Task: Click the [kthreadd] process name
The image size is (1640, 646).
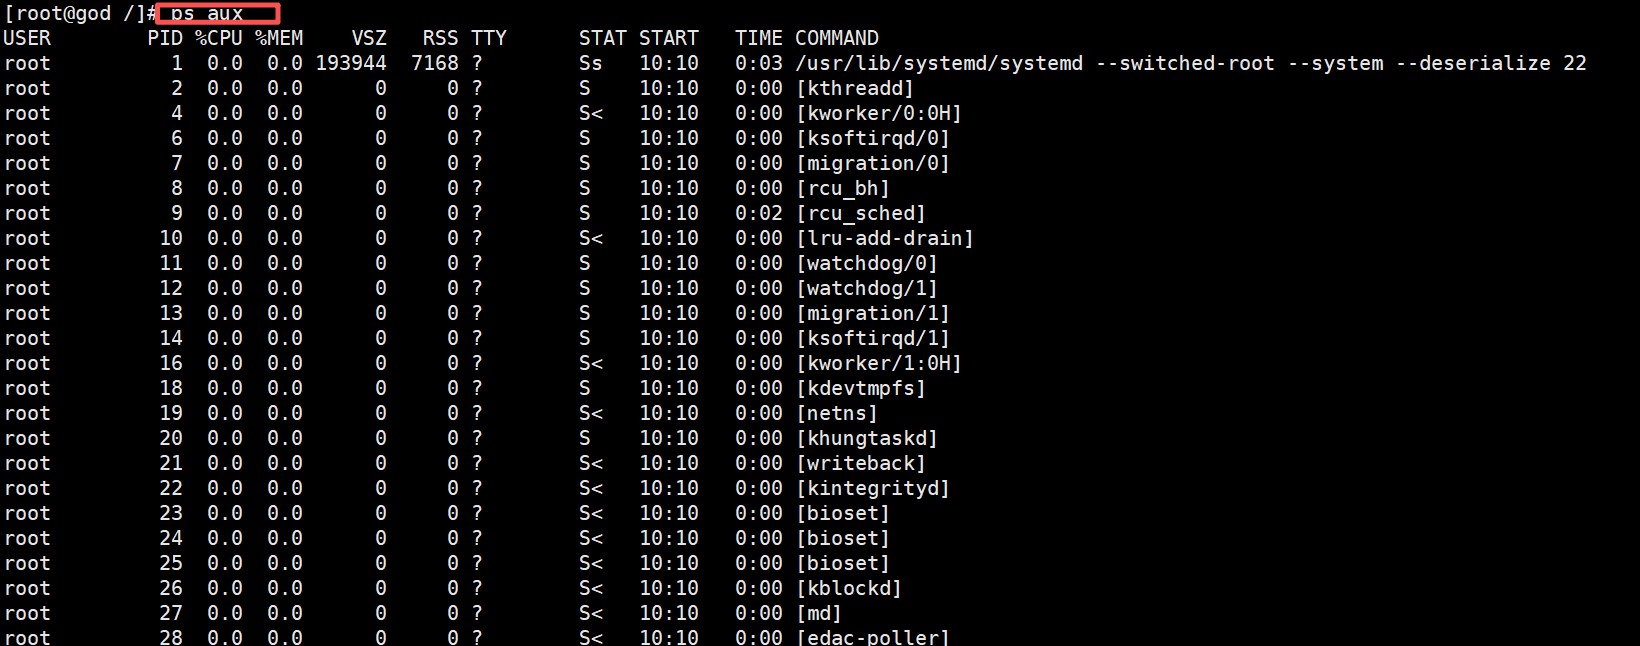Action: (855, 88)
